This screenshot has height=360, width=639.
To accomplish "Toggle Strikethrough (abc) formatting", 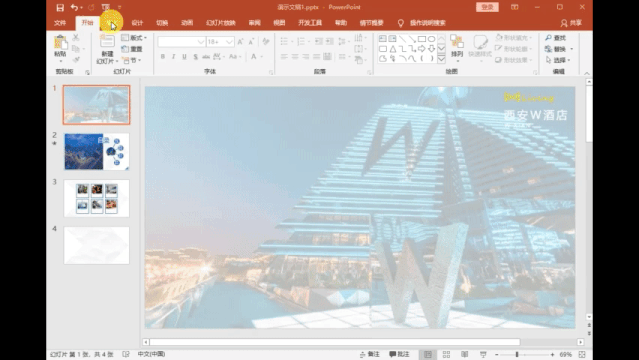I will point(206,57).
